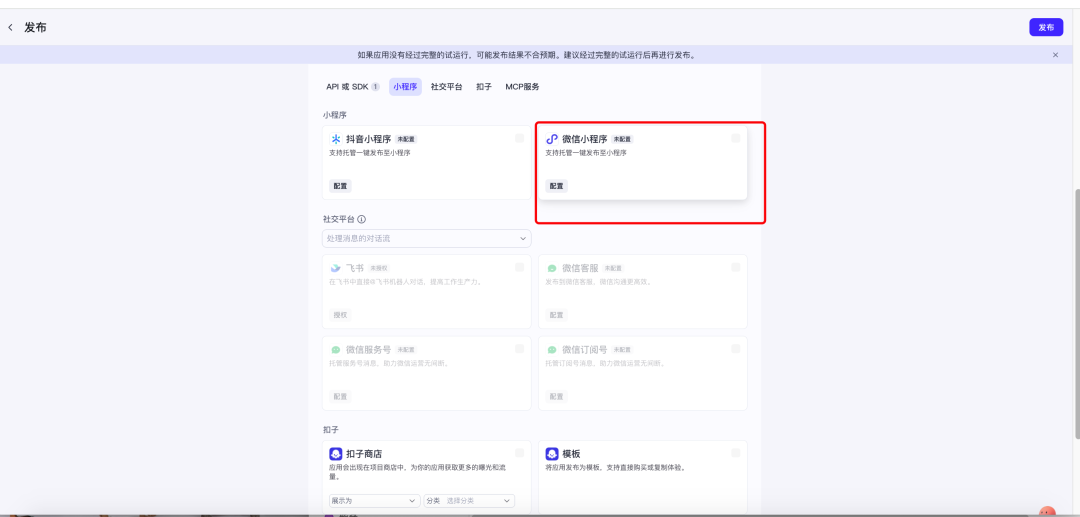Switch to the MCP服务 tab

click(x=522, y=87)
